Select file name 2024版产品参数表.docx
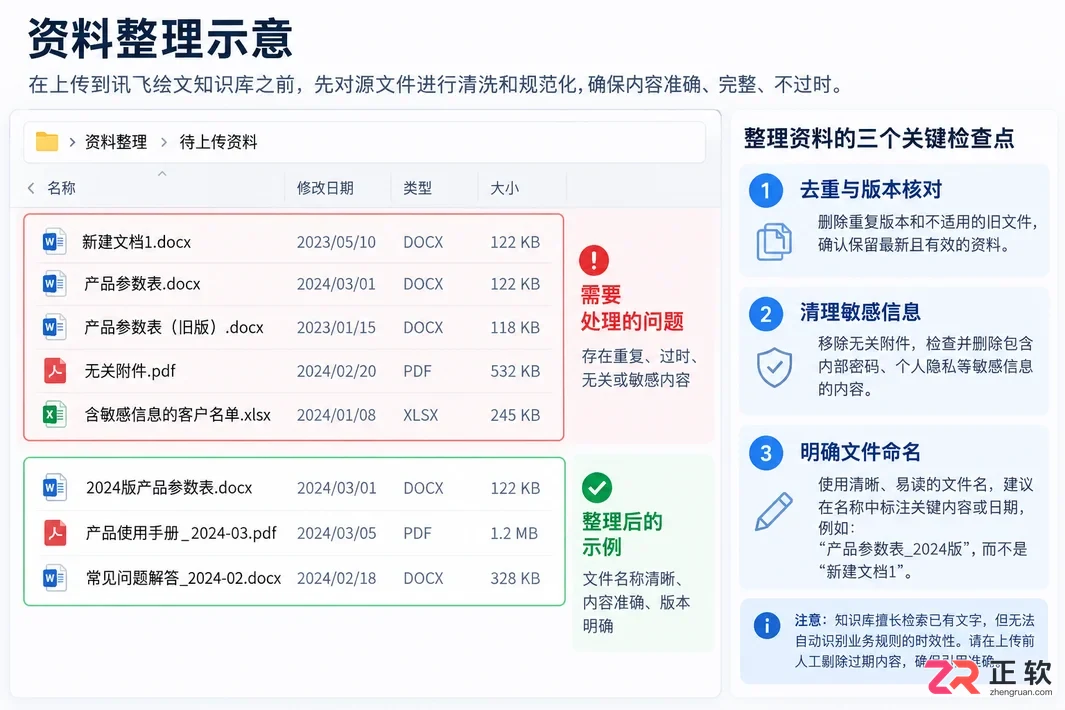The width and height of the screenshot is (1065, 710). click(x=169, y=488)
